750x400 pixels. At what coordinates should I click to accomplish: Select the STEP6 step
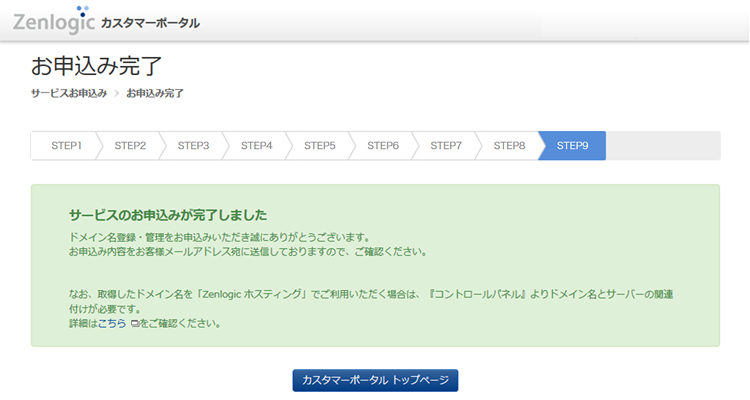coord(383,146)
